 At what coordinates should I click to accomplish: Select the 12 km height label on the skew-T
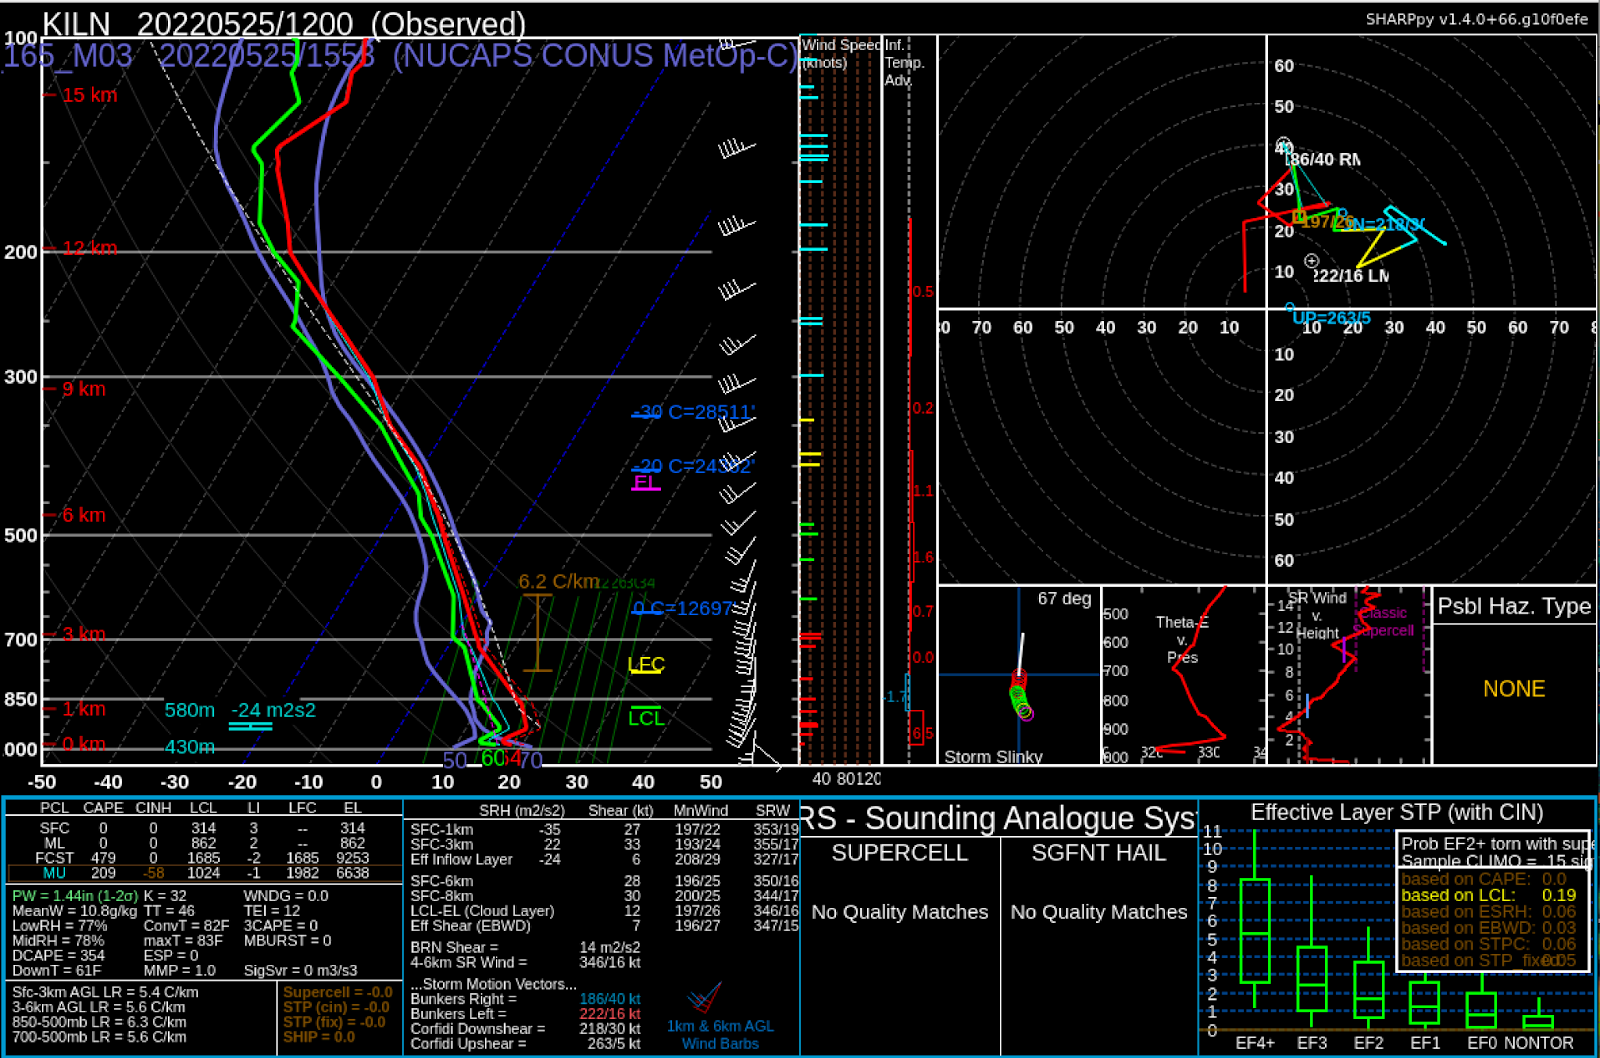(x=89, y=248)
